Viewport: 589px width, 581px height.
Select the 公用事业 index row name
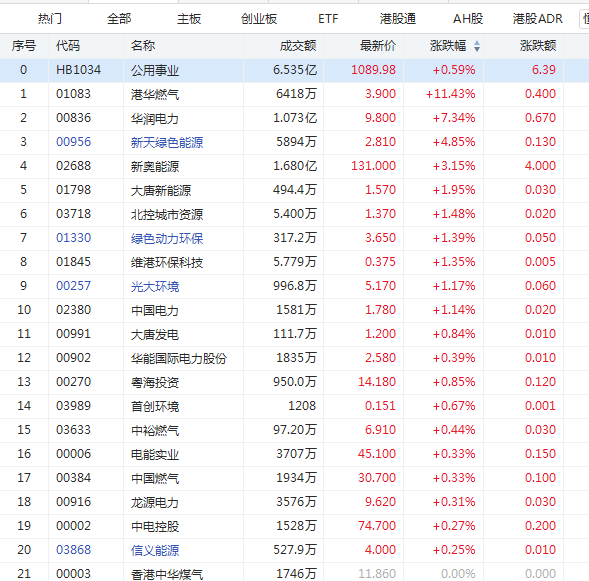pos(155,70)
